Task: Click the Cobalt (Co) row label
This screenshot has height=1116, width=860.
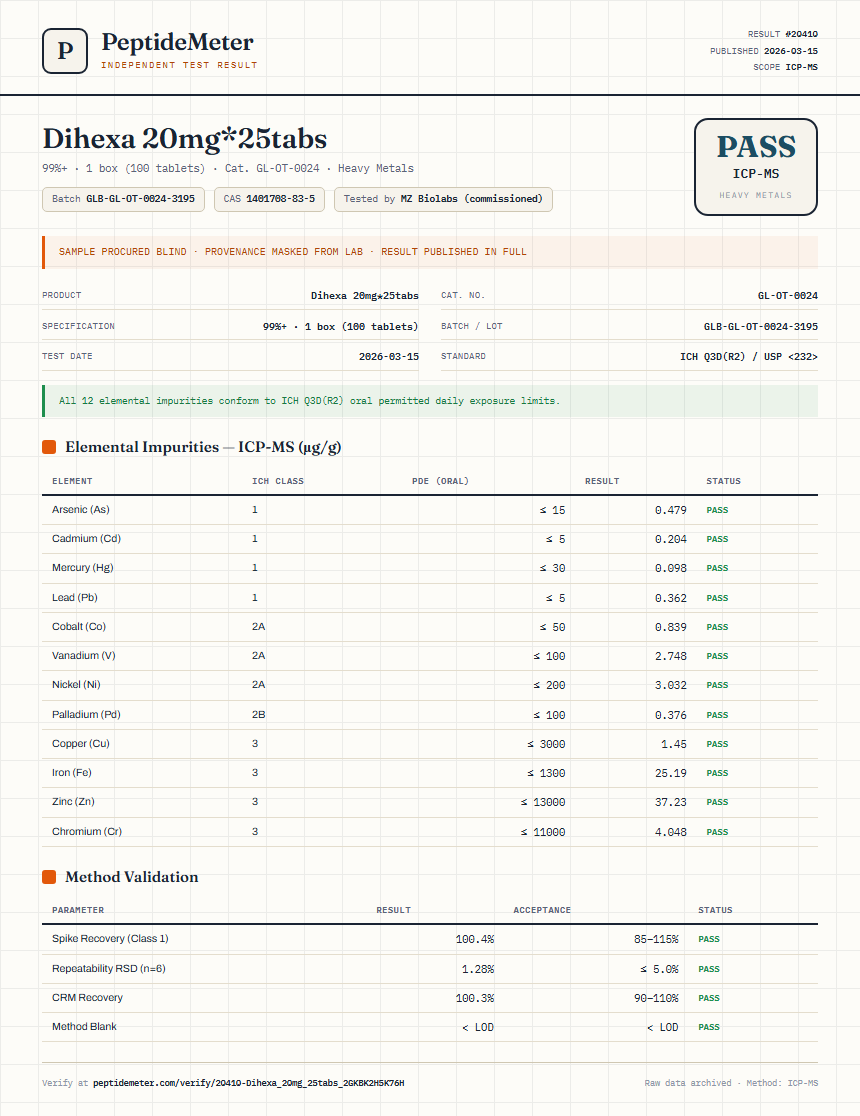Action: (x=78, y=627)
